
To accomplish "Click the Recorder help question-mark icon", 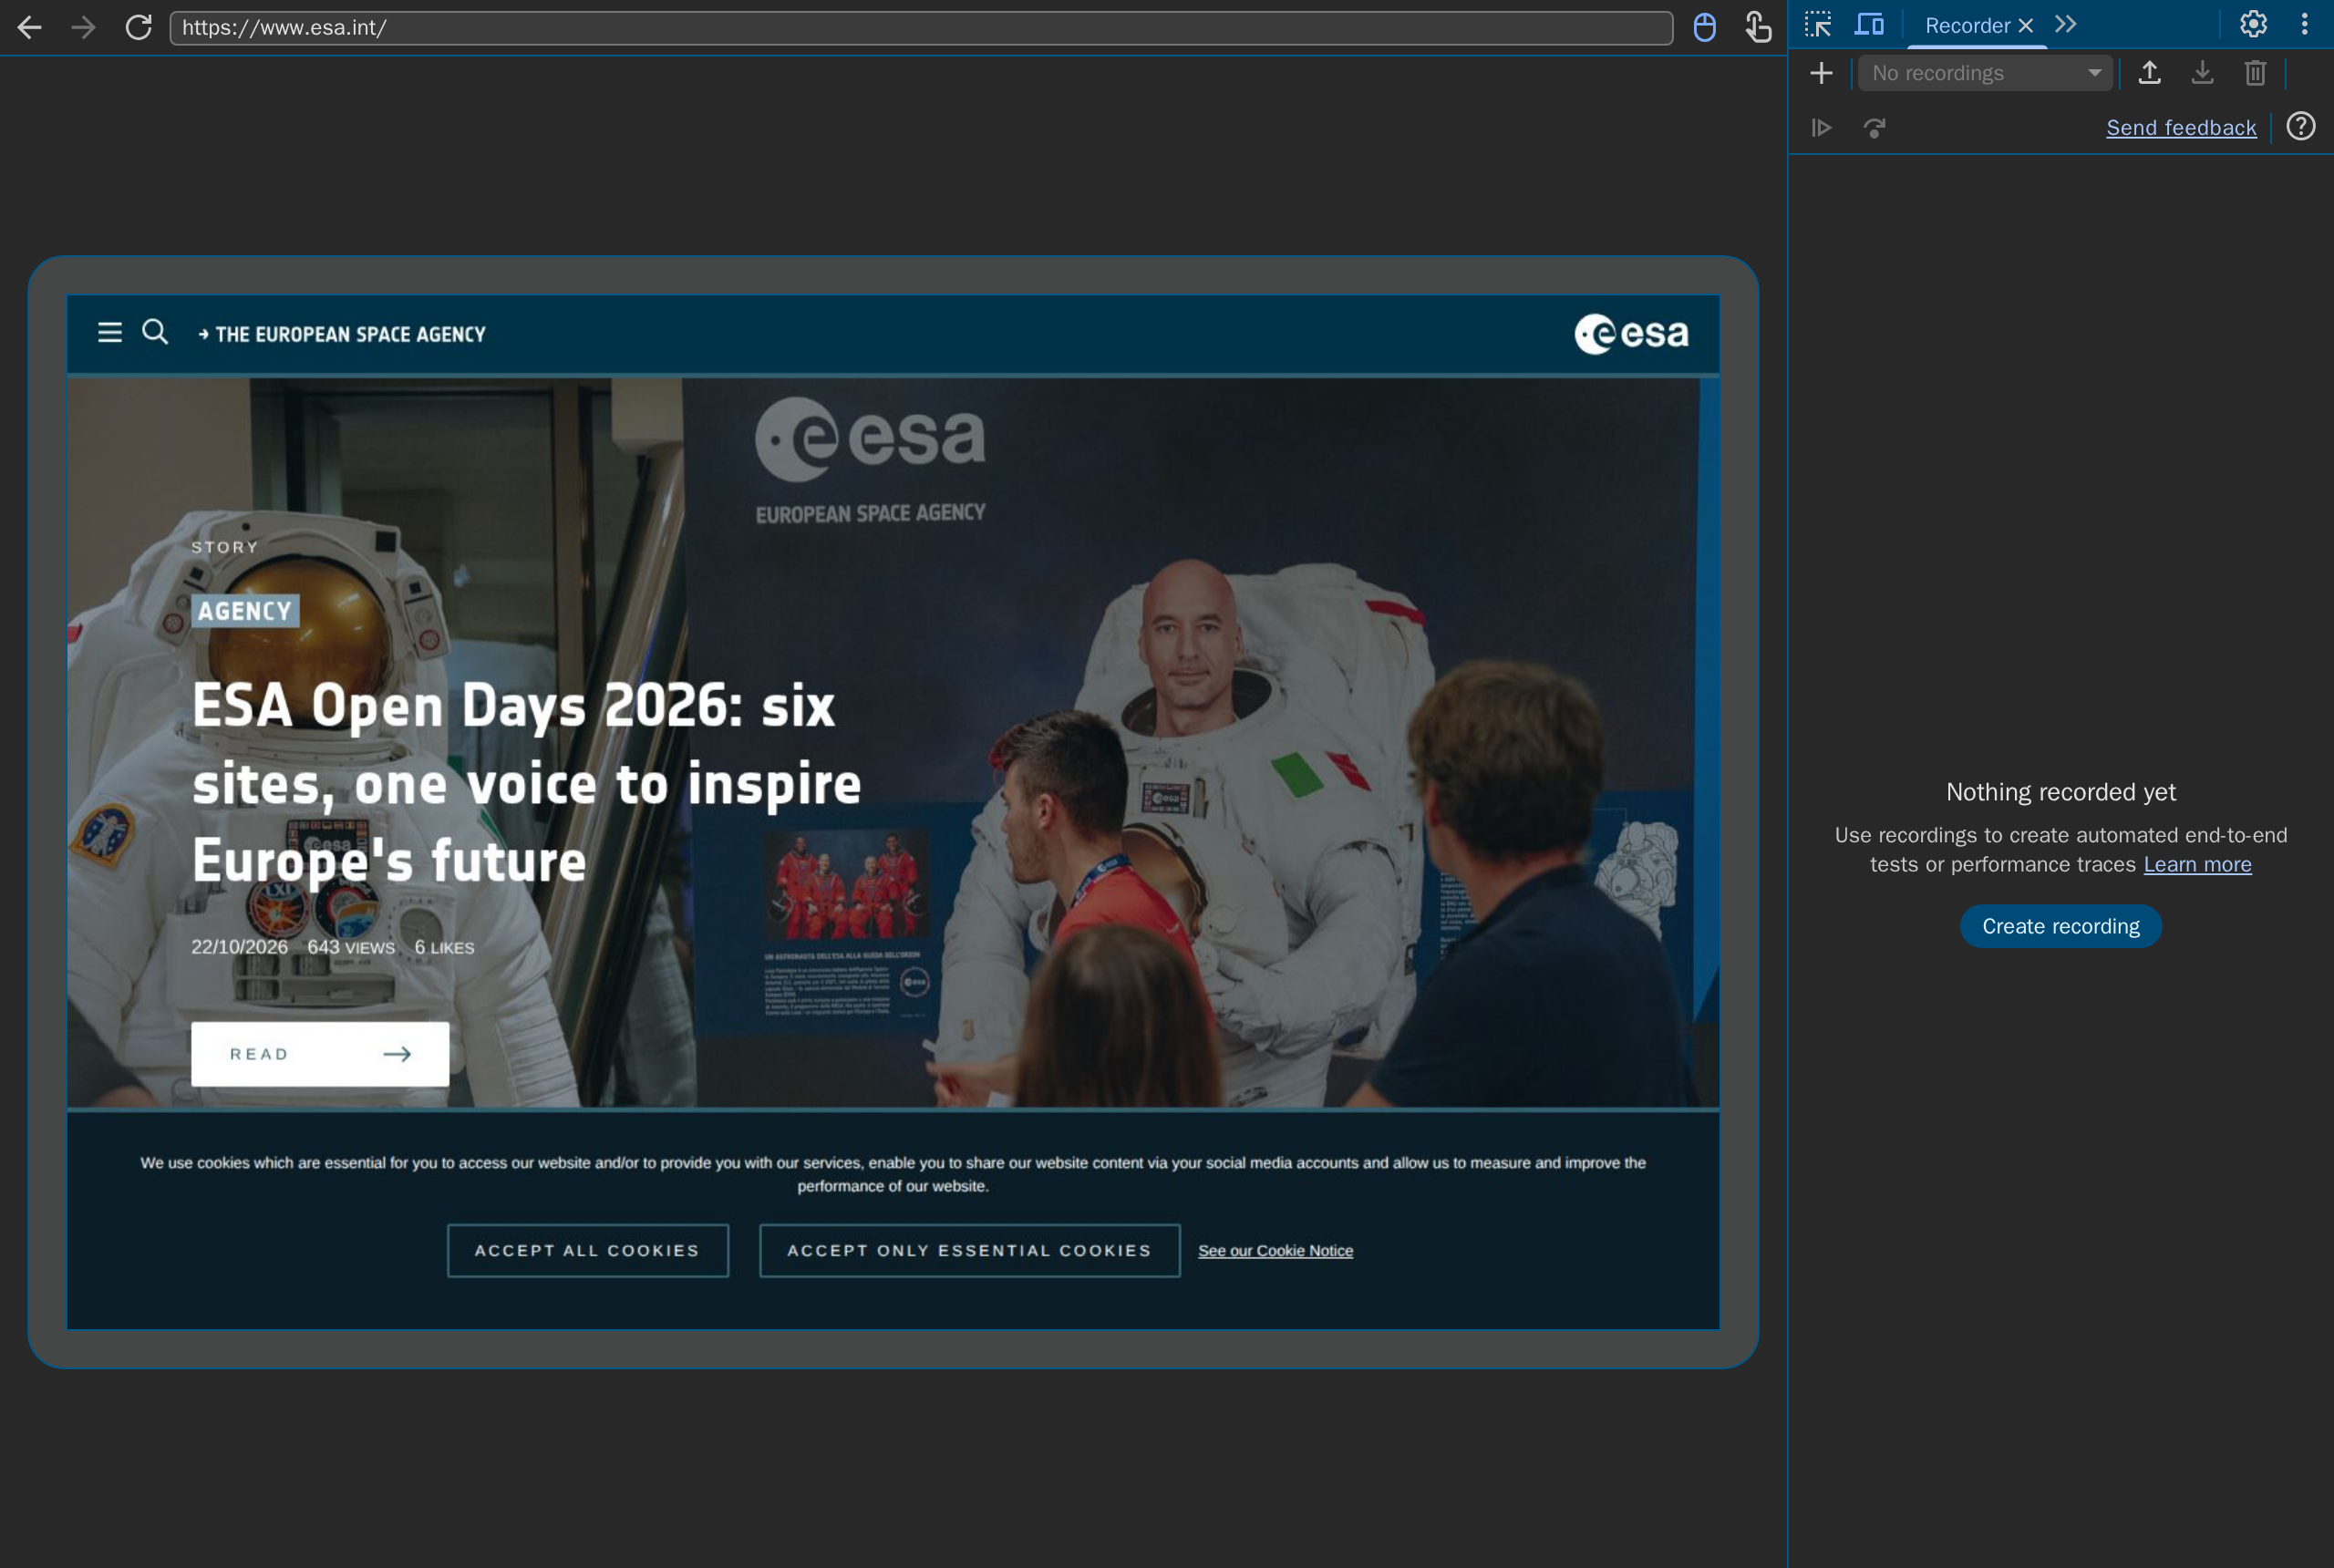I will (x=2301, y=127).
